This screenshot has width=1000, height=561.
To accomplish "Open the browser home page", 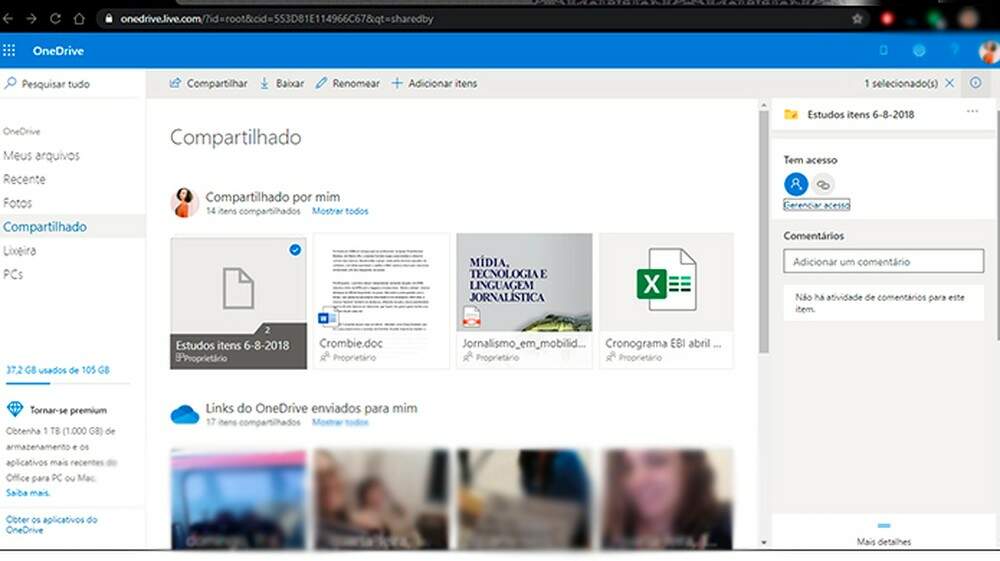I will (79, 18).
